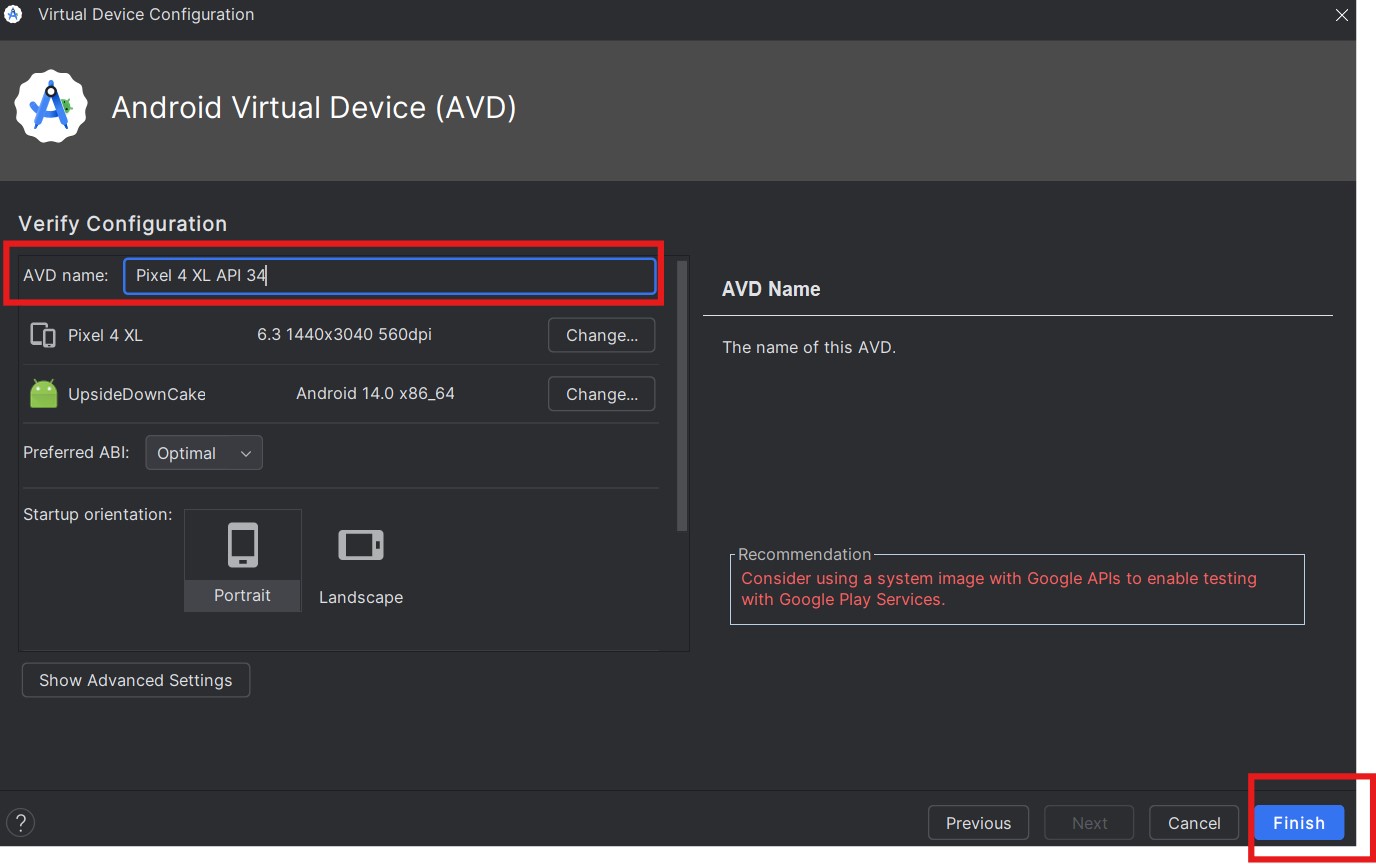Click the Android Studio logo in title bar
This screenshot has height=864, width=1376.
[x=13, y=14]
